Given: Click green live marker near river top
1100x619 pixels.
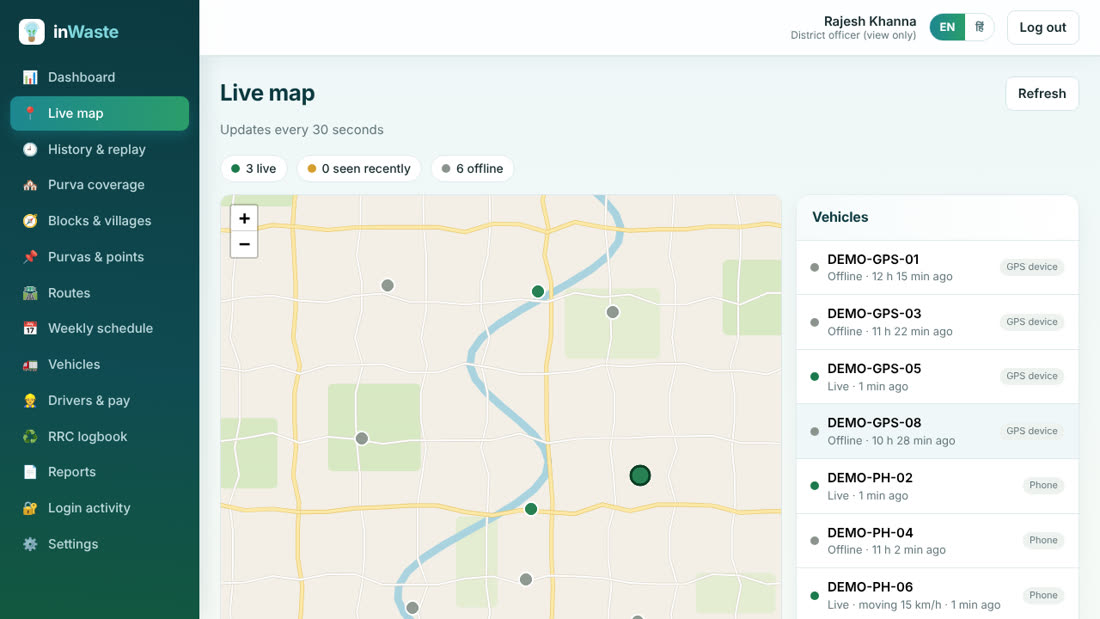Looking at the screenshot, I should [x=538, y=291].
